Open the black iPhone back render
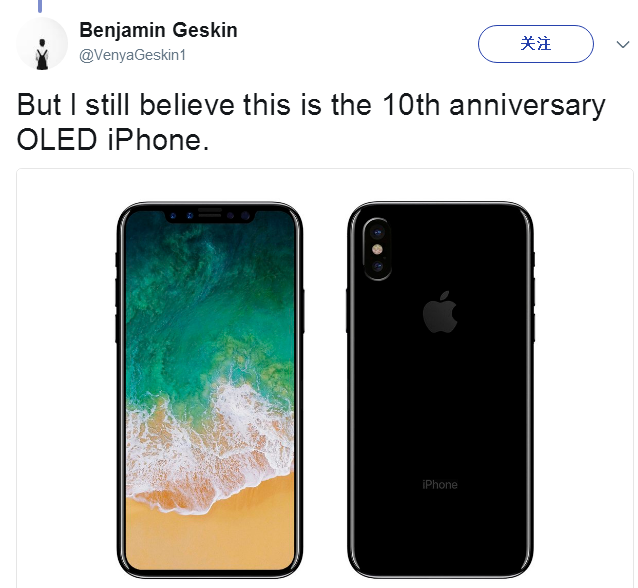 441,390
